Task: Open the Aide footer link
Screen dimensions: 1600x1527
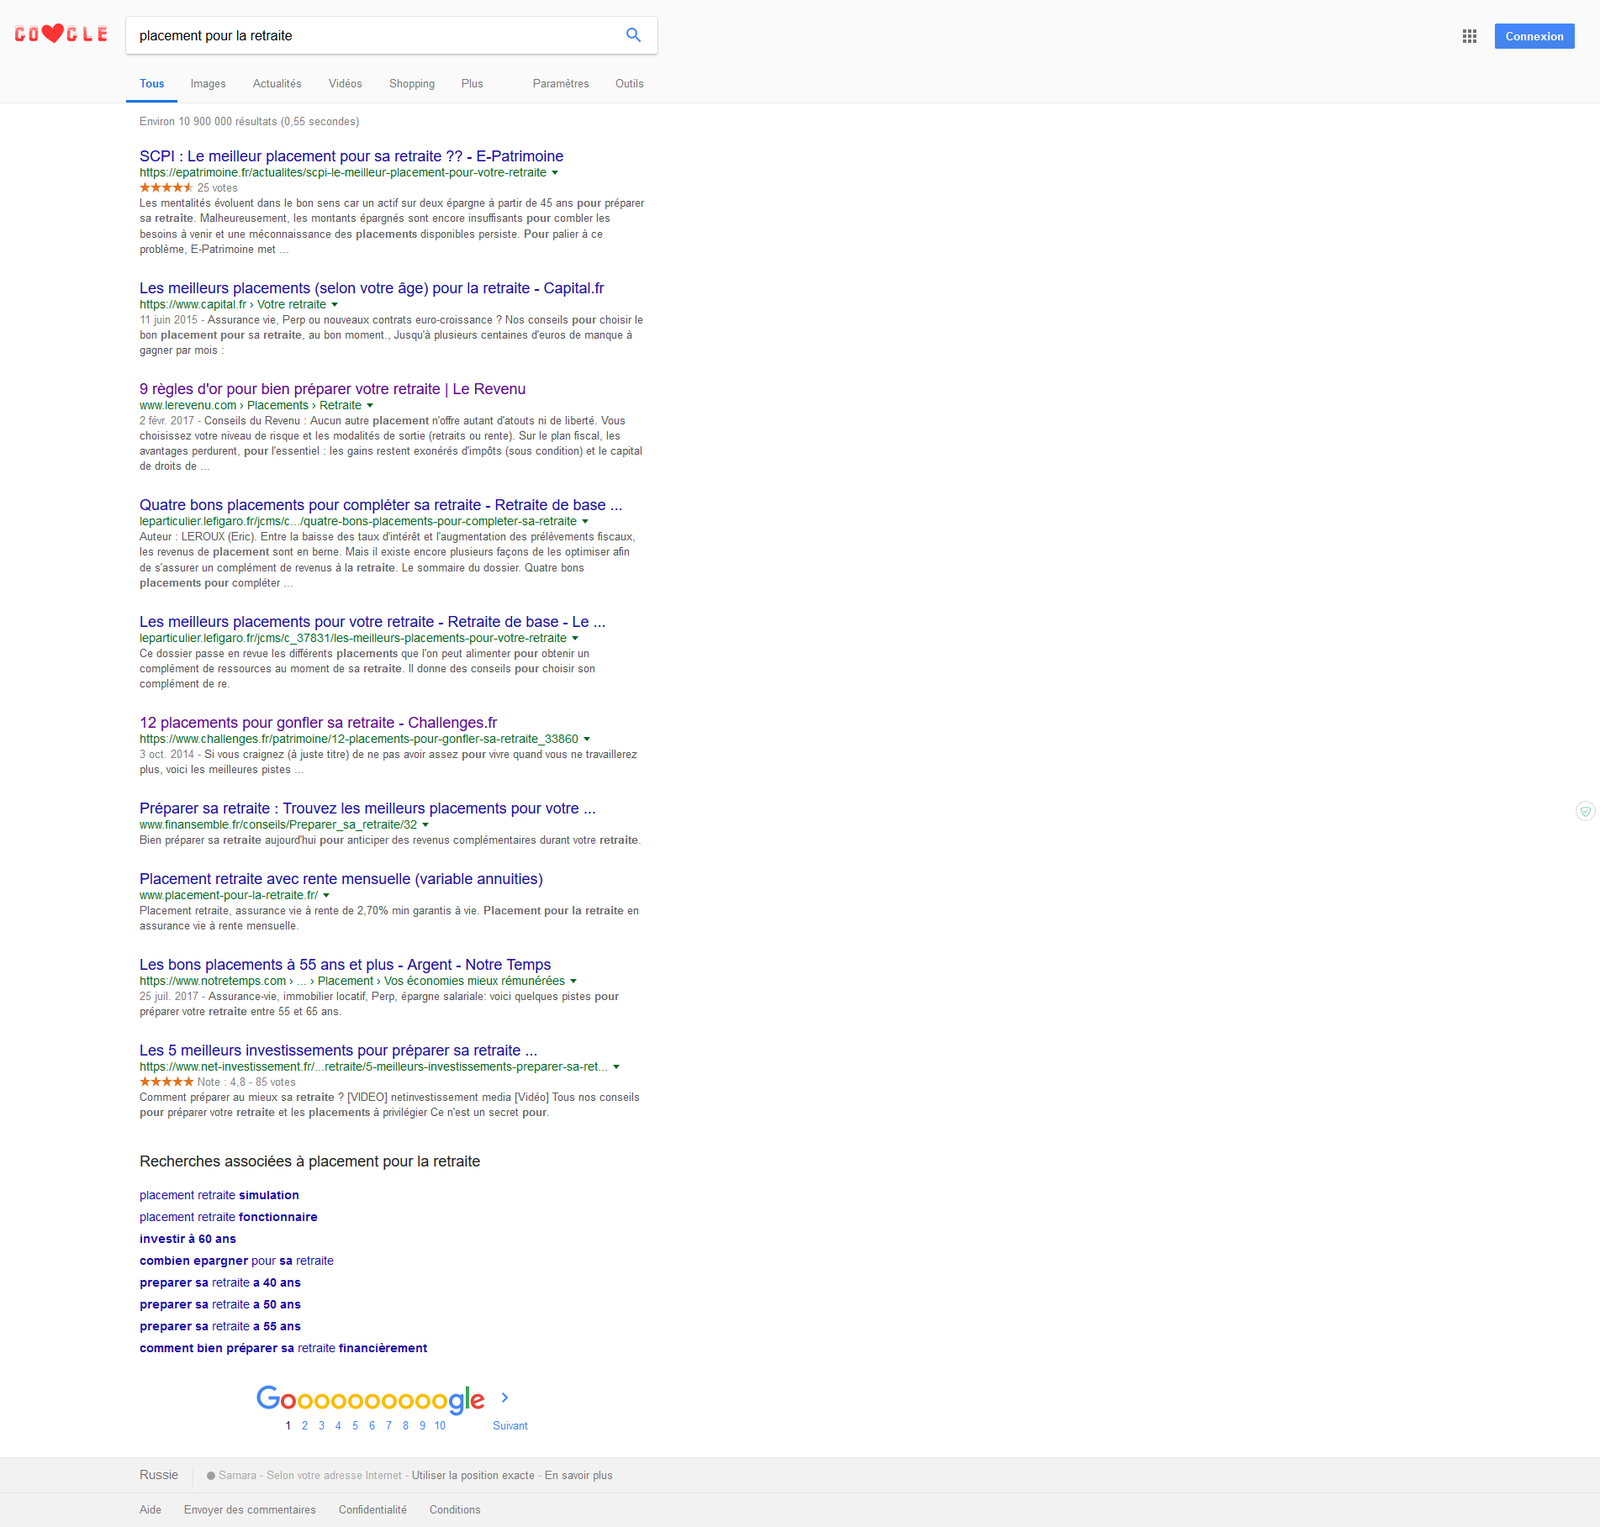Action: point(150,1510)
